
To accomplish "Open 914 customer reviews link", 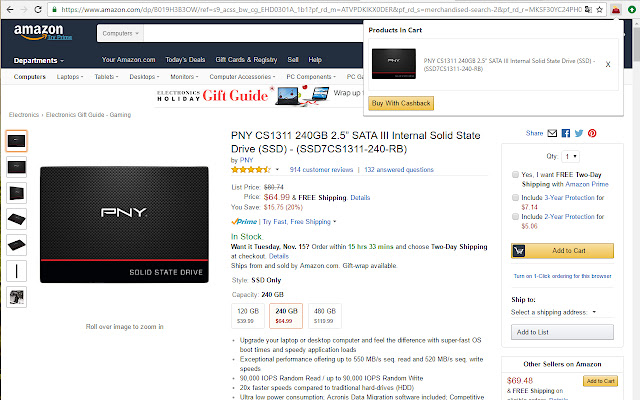I will click(321, 169).
